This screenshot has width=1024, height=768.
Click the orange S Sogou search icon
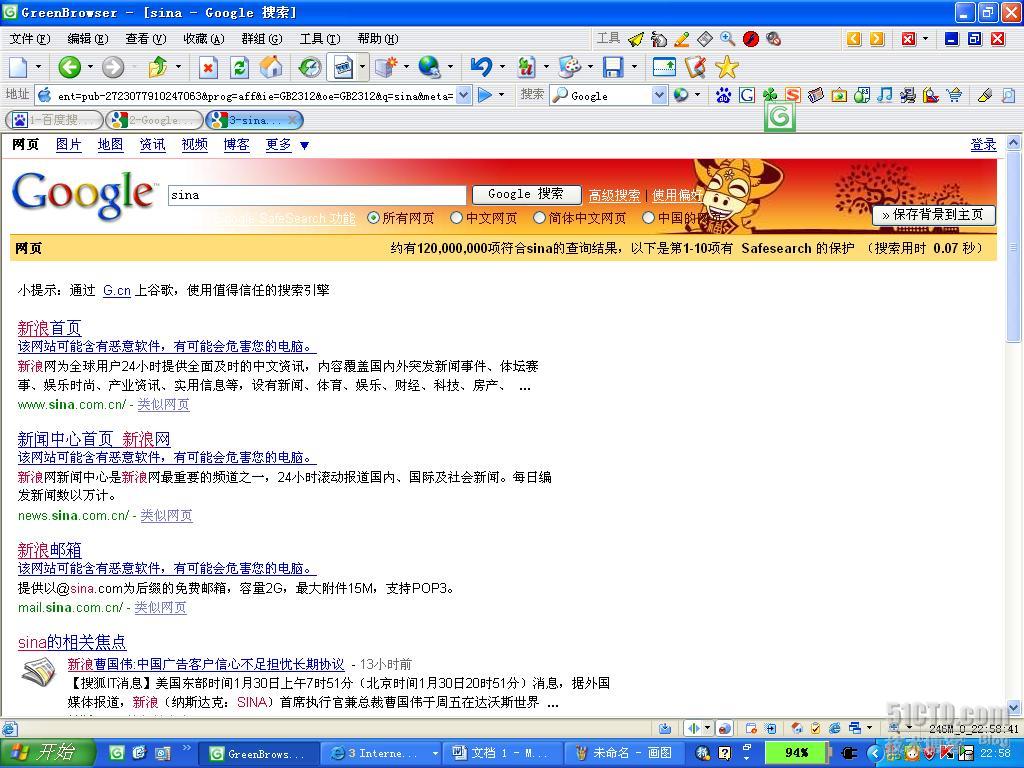click(793, 95)
